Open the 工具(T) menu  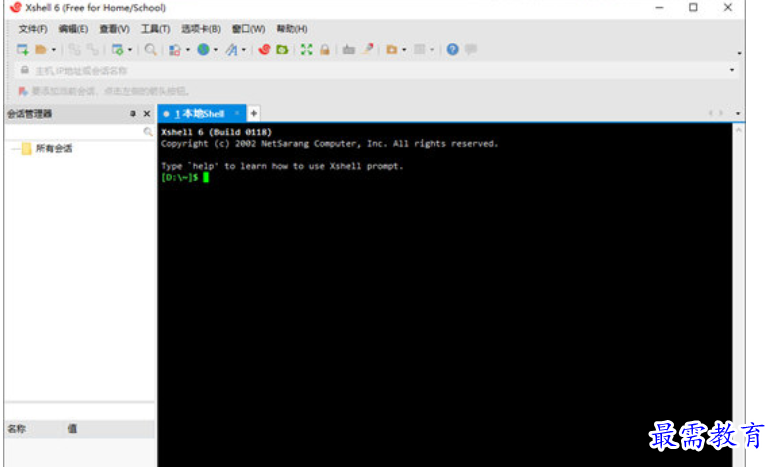click(x=155, y=29)
